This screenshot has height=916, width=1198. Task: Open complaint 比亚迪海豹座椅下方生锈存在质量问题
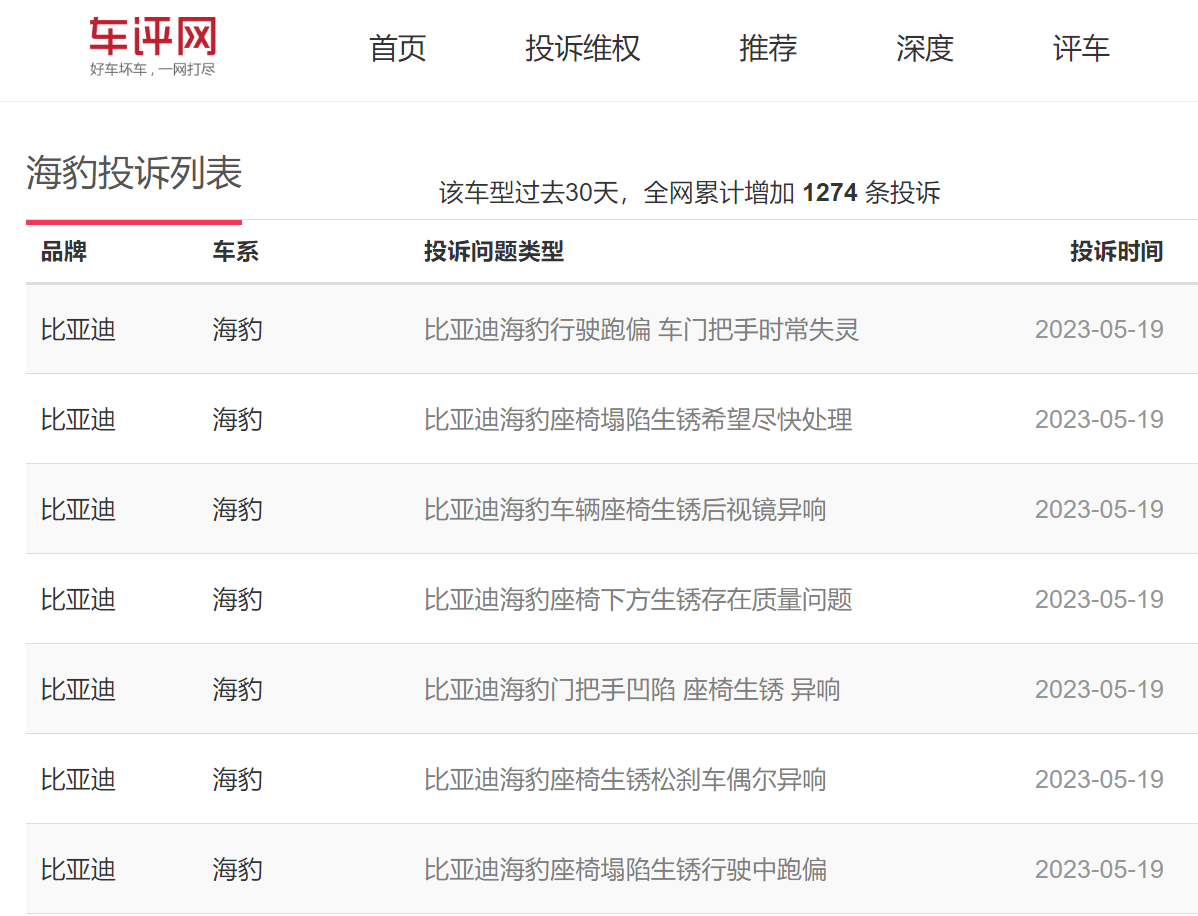click(638, 600)
